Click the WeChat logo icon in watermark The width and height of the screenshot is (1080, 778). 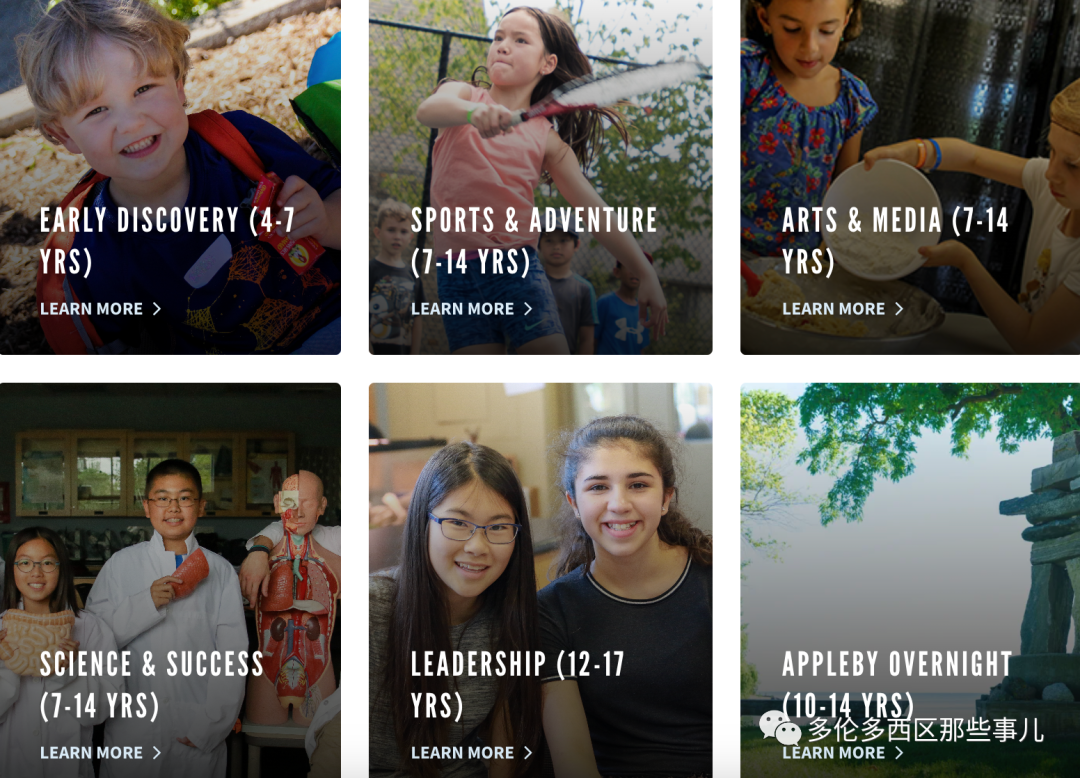780,728
